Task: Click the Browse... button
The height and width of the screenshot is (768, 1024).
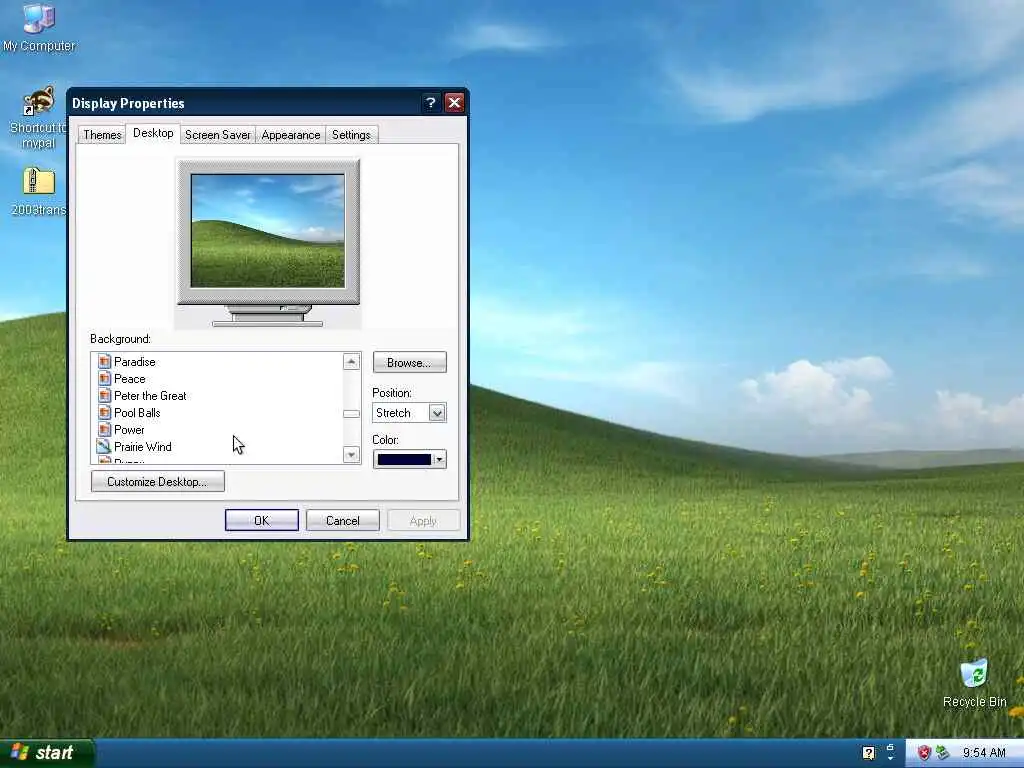Action: (409, 362)
